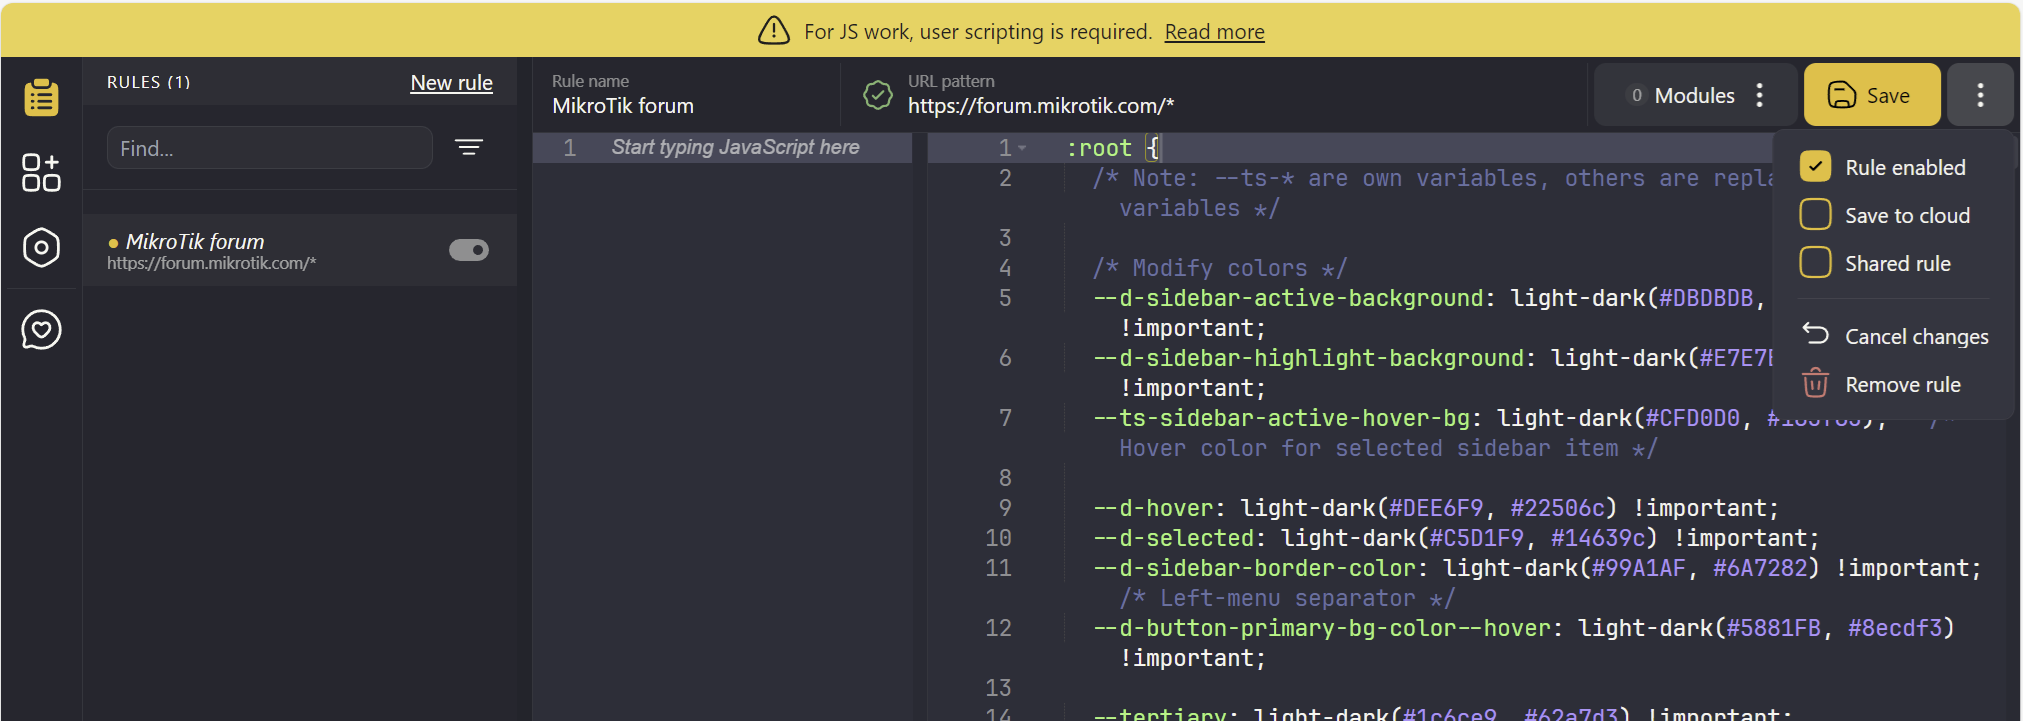Toggle the MikroTik forum rule switch
Viewport: 2023px width, 721px height.
(468, 250)
